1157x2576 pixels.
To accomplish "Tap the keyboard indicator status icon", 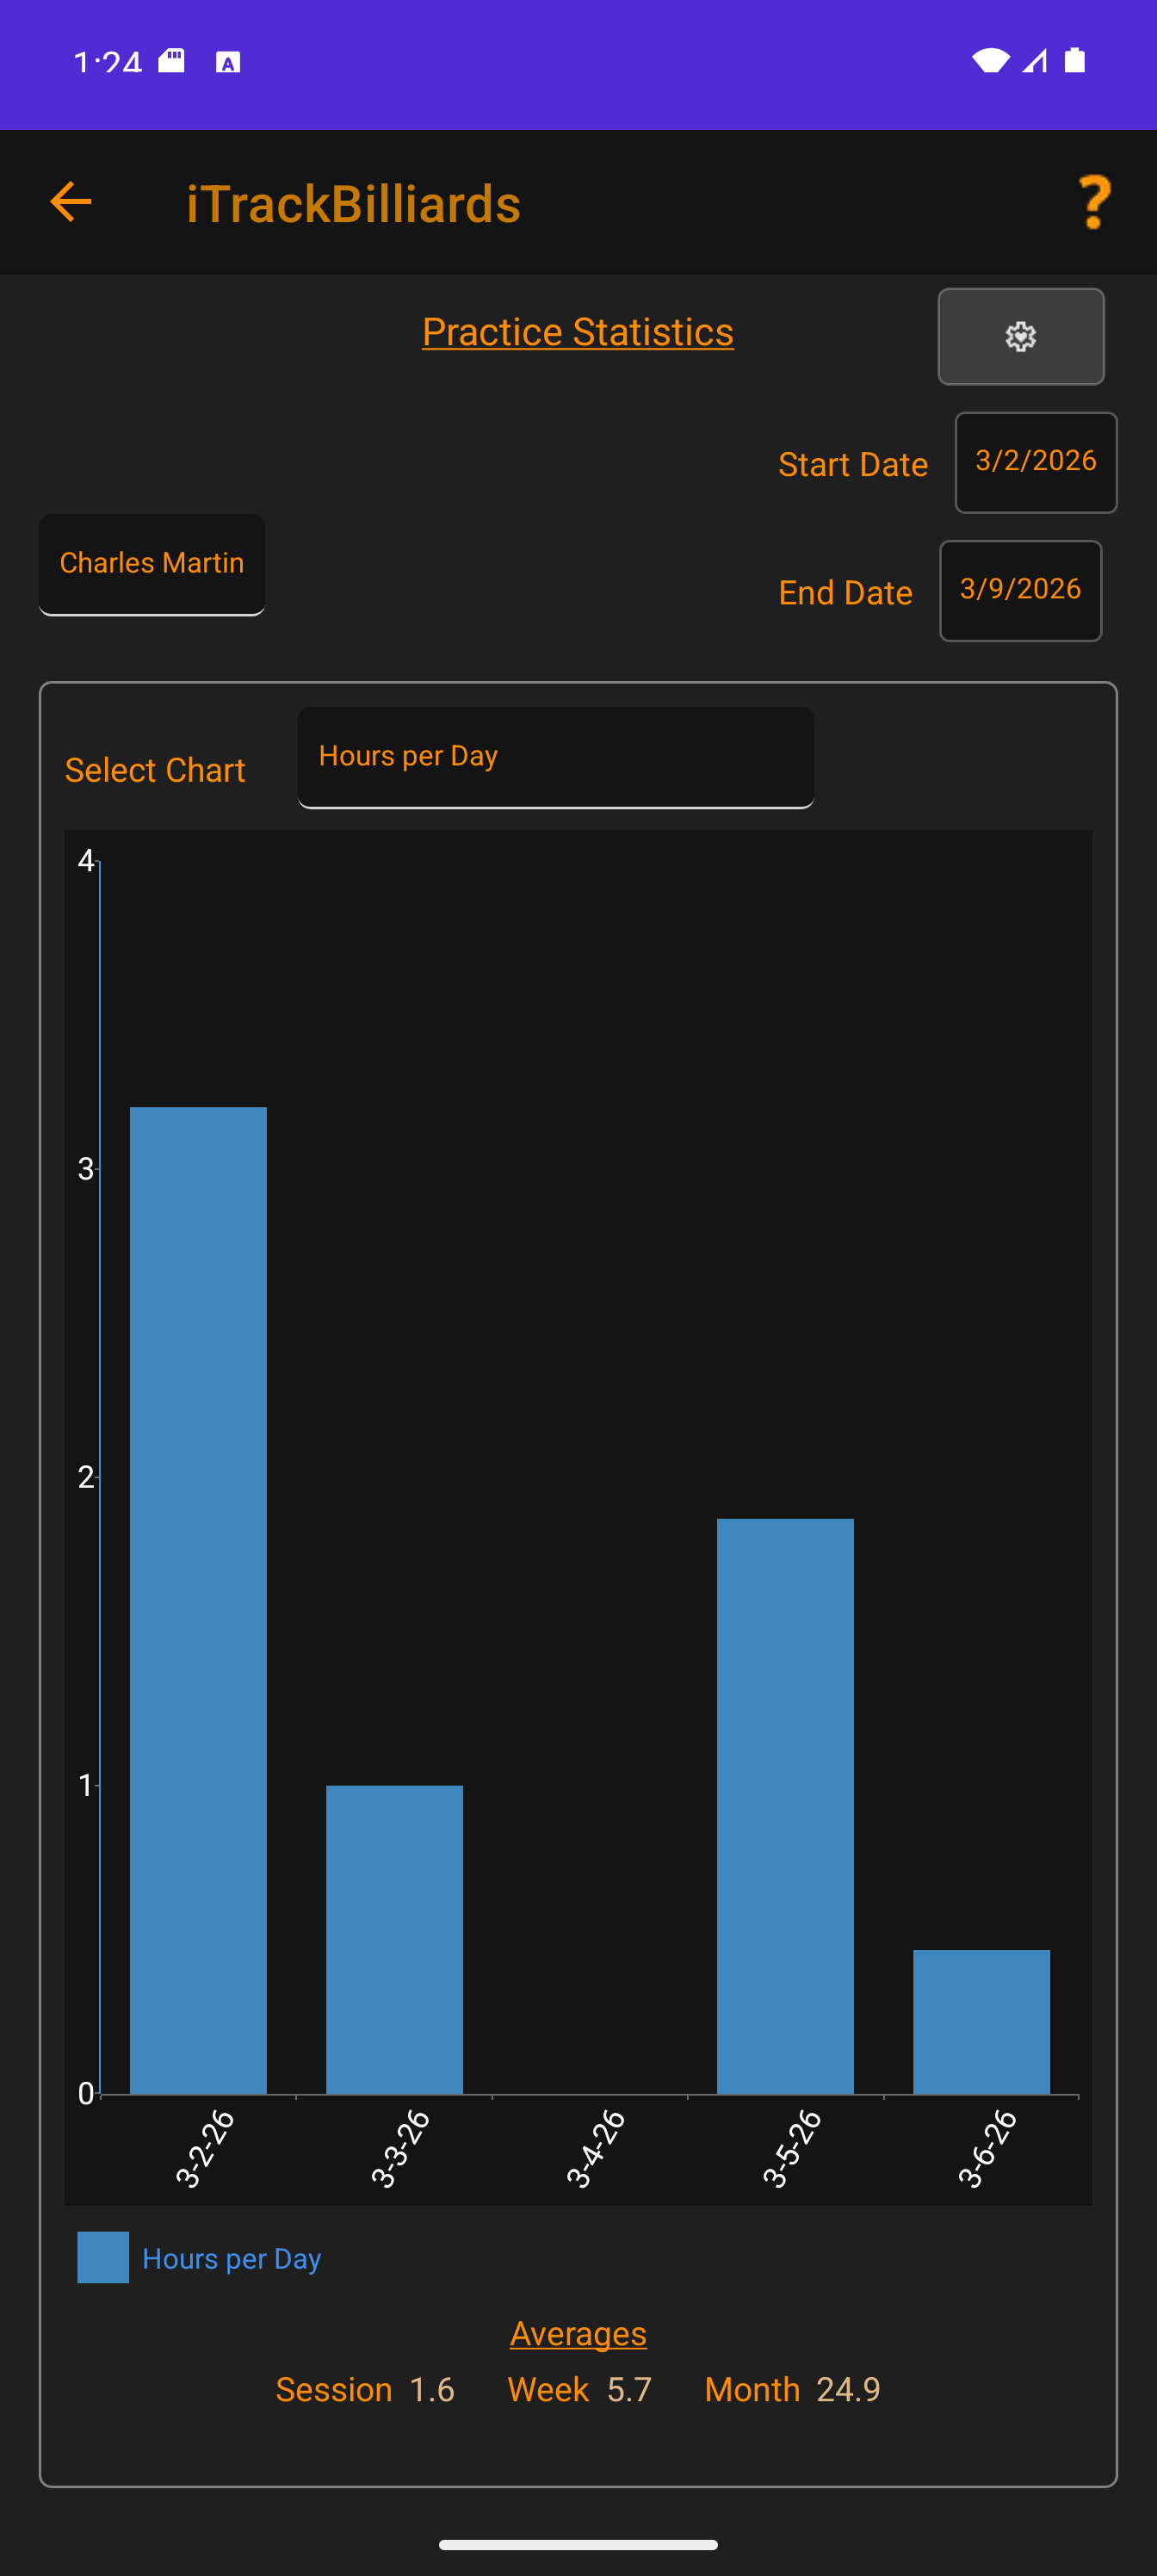I will click(228, 63).
